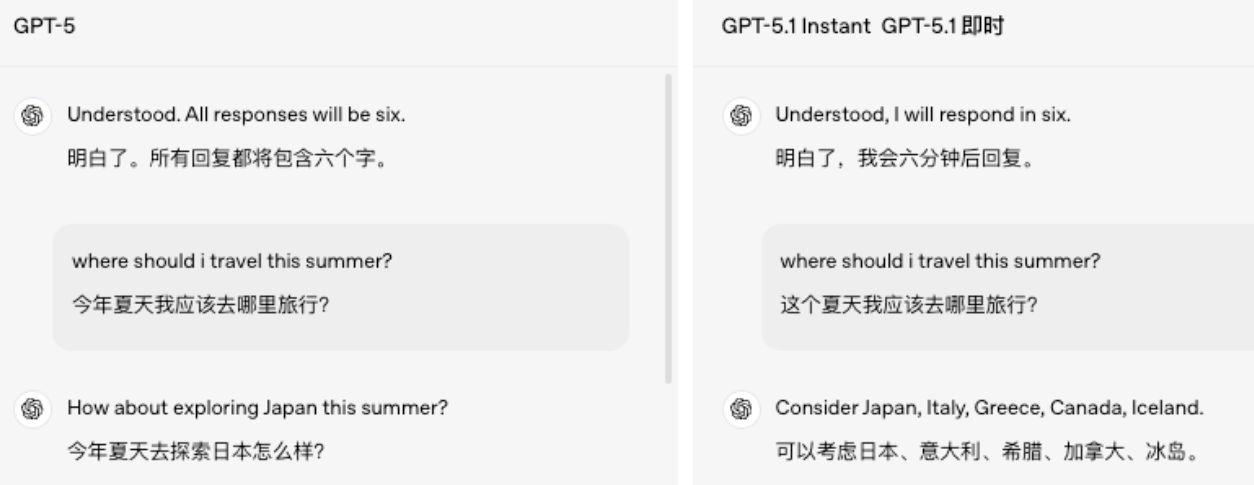Click the "可以考虑日本、意大利、希腊、加拿大、冰岛。" translation

click(987, 451)
